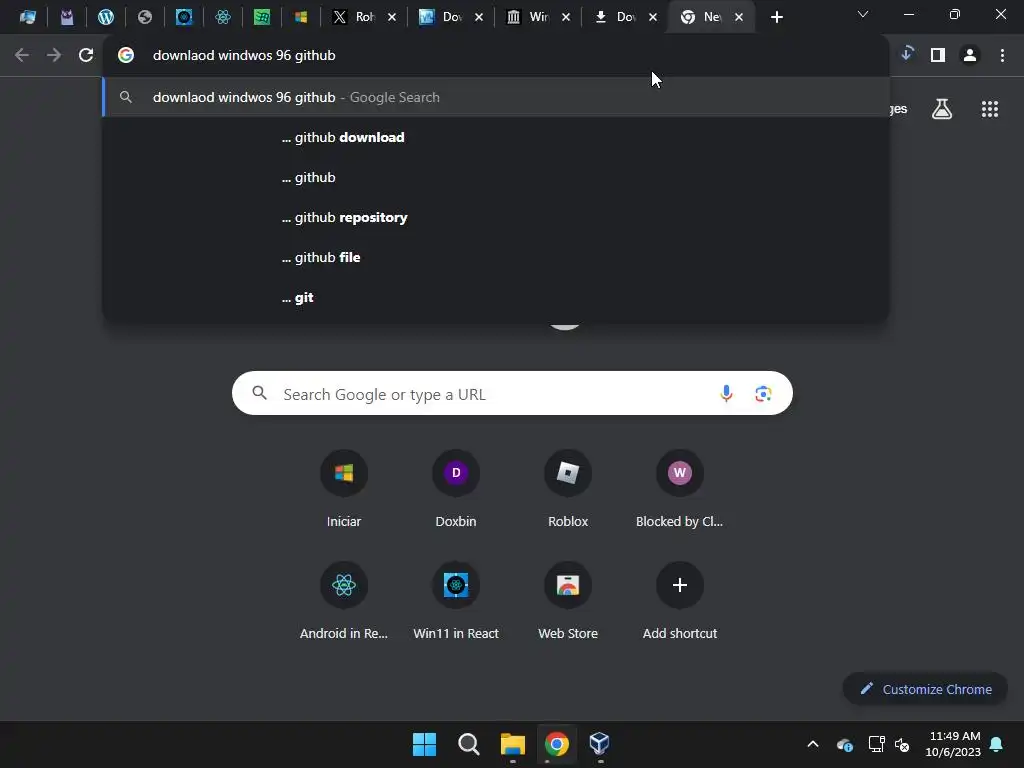Image resolution: width=1024 pixels, height=768 pixels.
Task: Search by image with Google Lens icon
Action: (763, 394)
